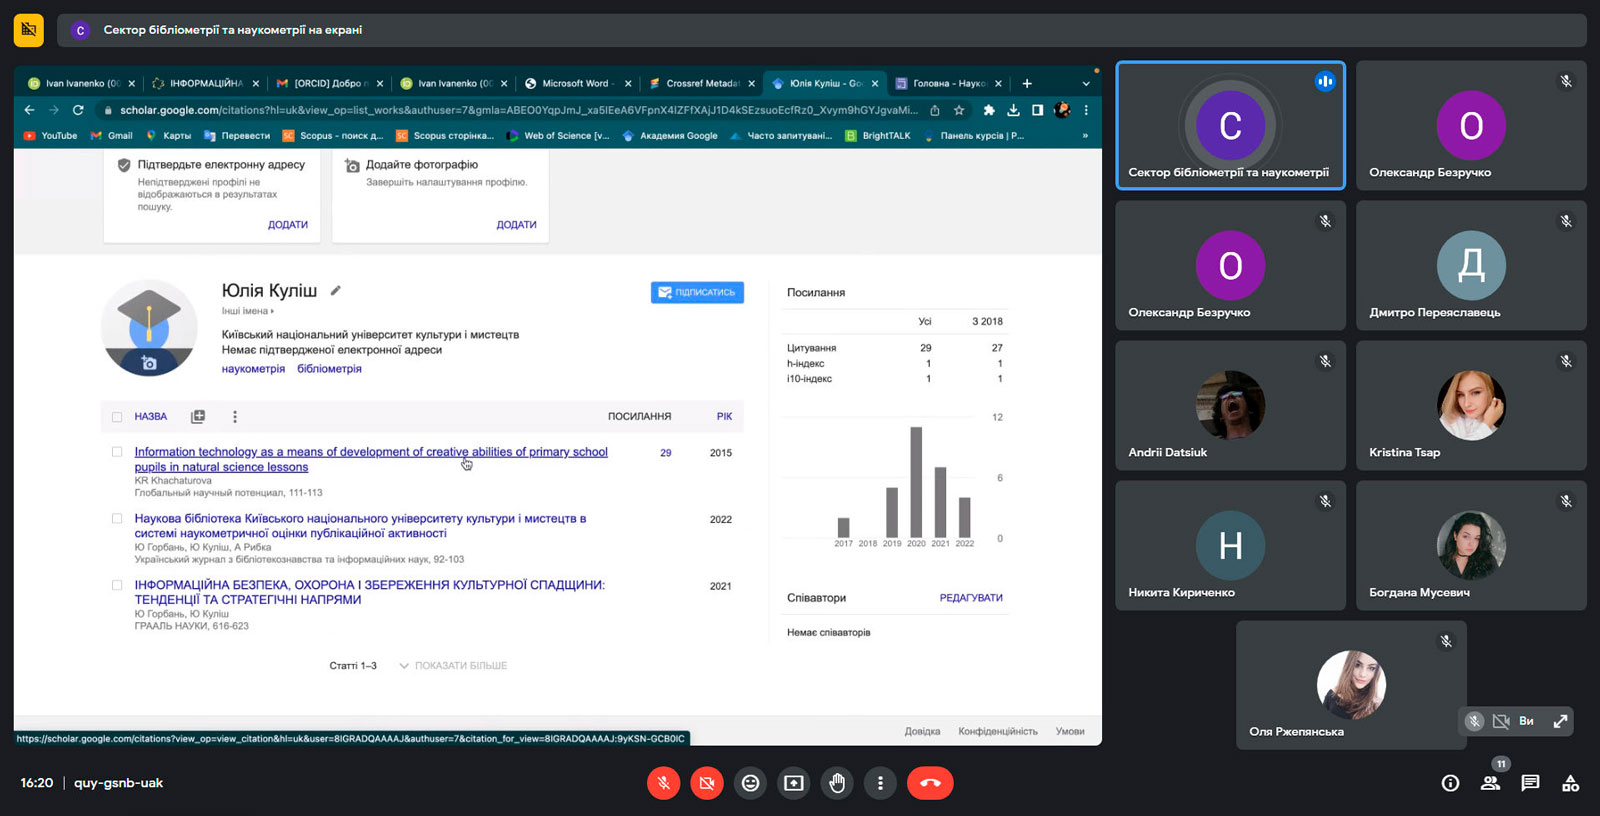Open the three-dot menu in the articles header

[x=235, y=417]
